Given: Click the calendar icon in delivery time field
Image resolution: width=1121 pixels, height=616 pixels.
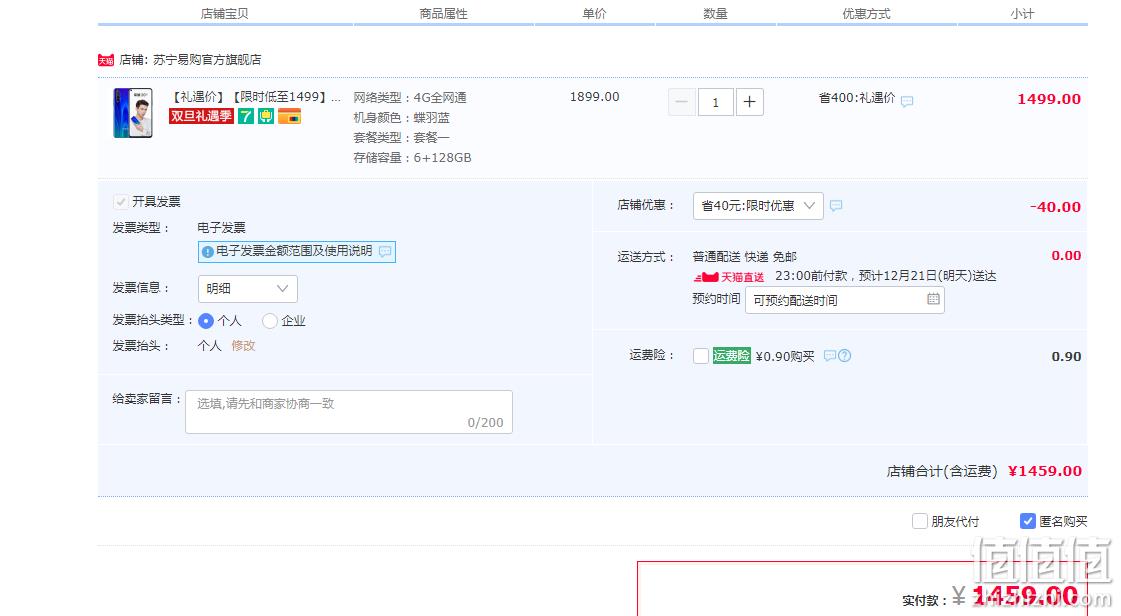Looking at the screenshot, I should [933, 299].
